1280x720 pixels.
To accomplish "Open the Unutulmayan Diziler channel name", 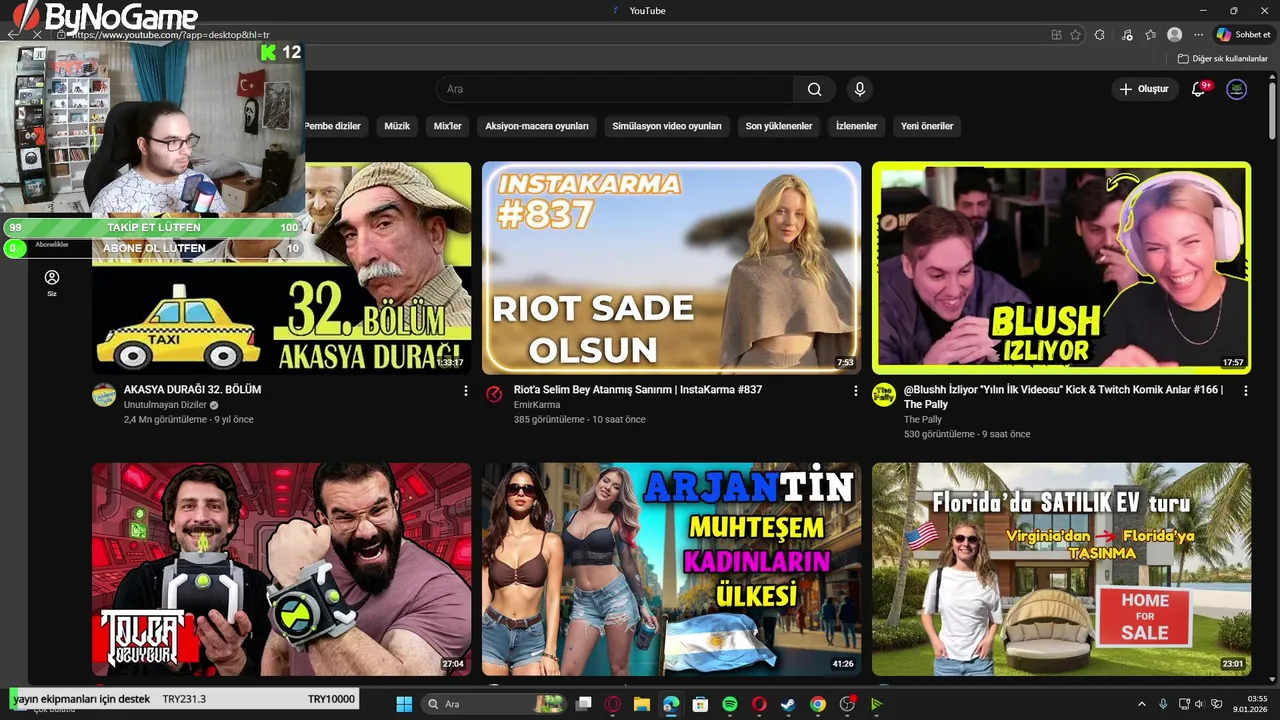I will click(x=165, y=405).
